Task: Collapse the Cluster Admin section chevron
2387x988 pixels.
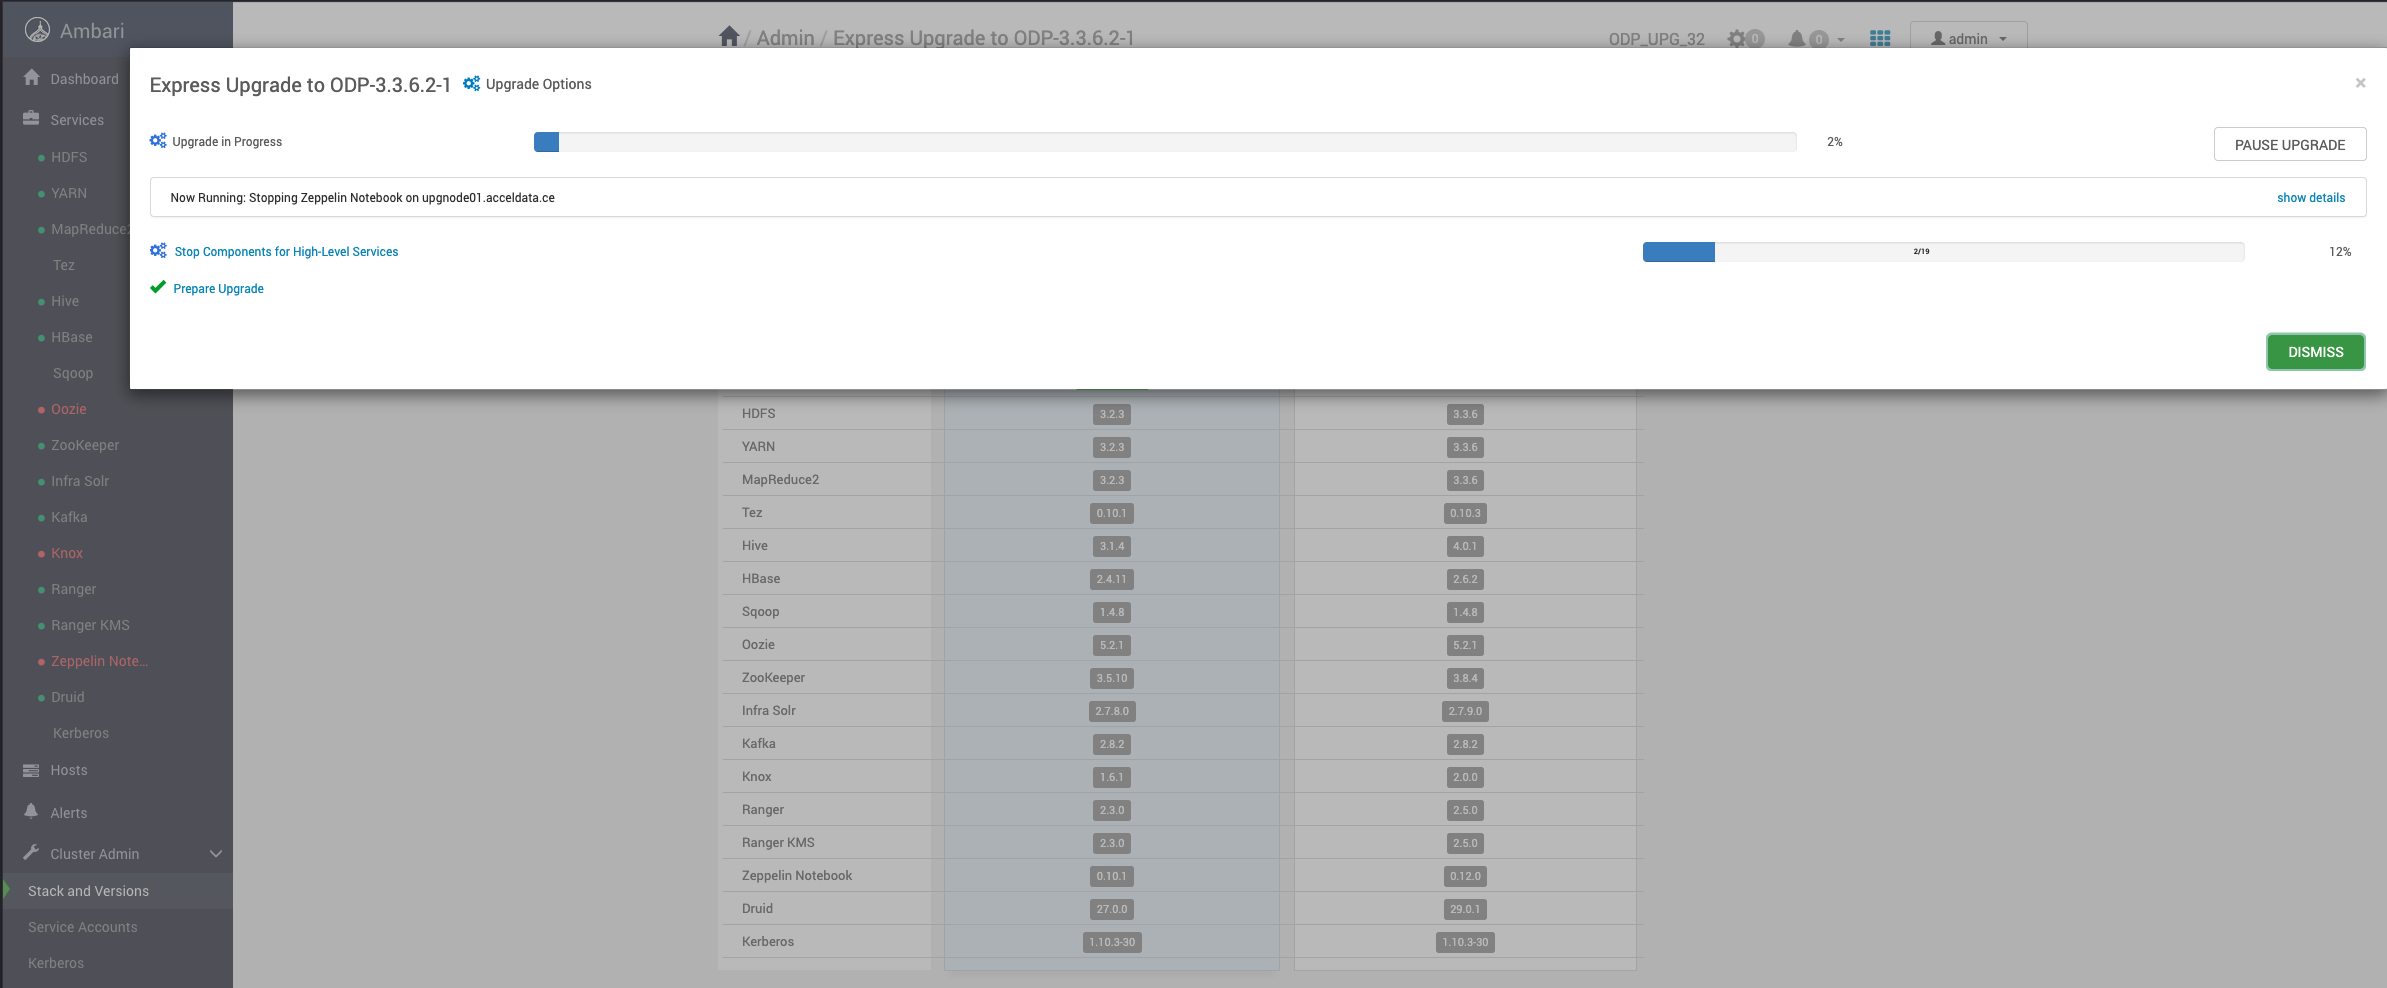Action: coord(215,854)
